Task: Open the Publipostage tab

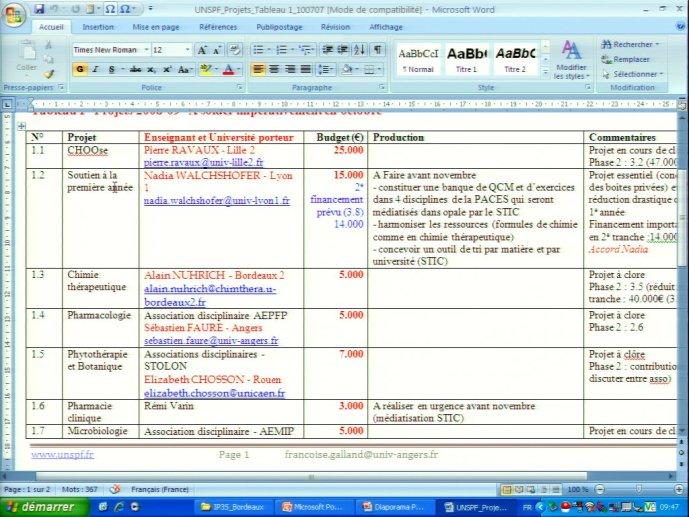Action: pyautogui.click(x=279, y=27)
